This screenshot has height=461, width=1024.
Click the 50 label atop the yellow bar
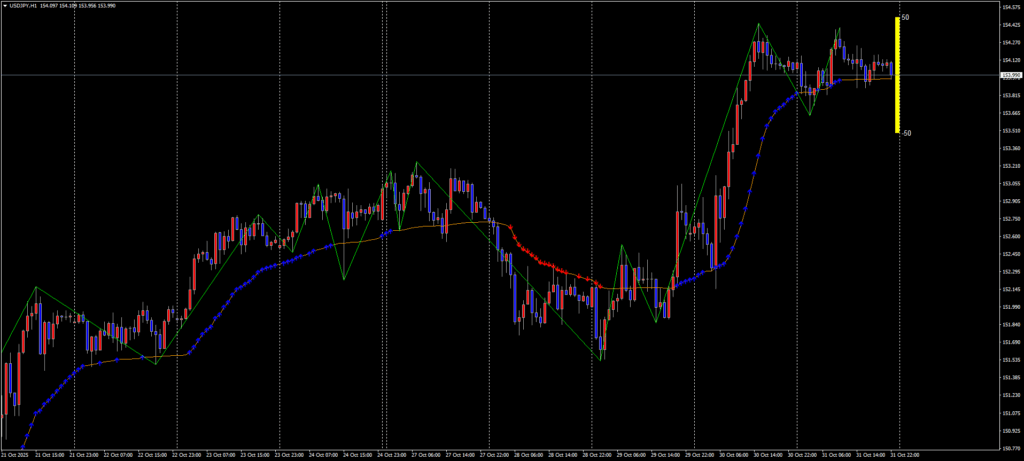coord(905,18)
